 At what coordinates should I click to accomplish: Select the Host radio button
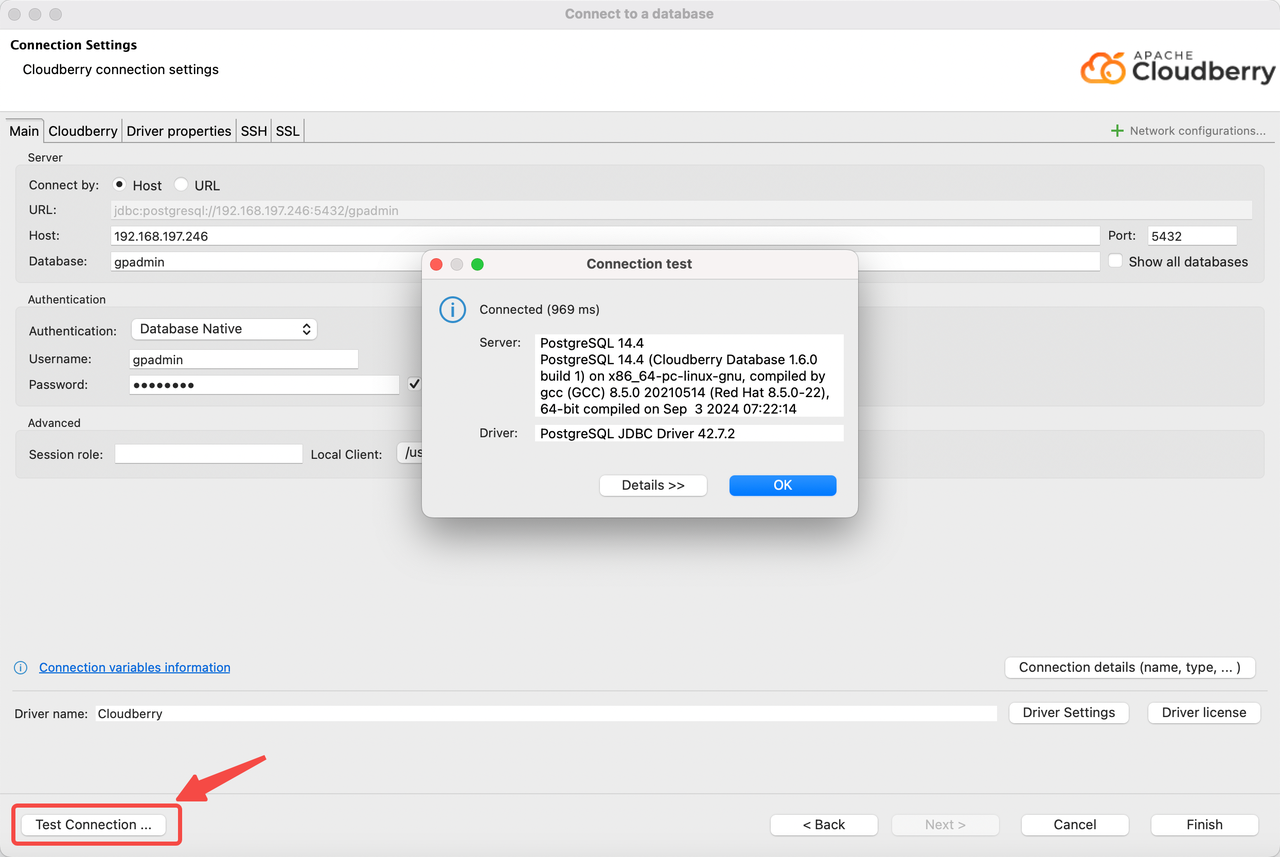point(120,185)
